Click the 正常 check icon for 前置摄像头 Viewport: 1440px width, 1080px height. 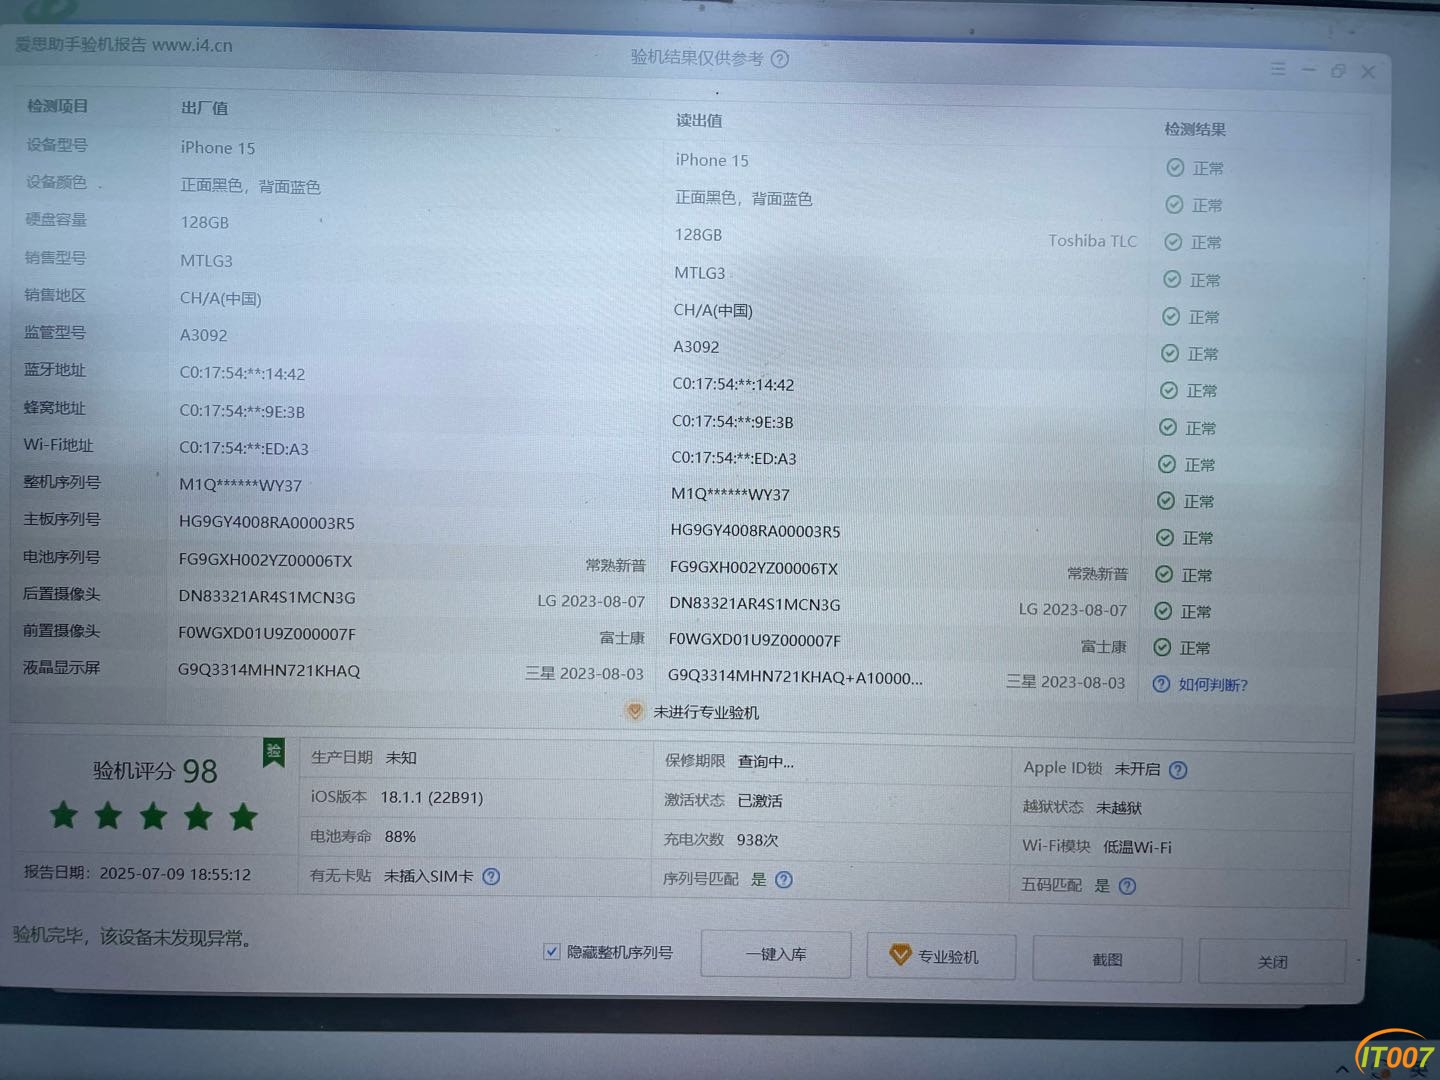tap(1162, 648)
